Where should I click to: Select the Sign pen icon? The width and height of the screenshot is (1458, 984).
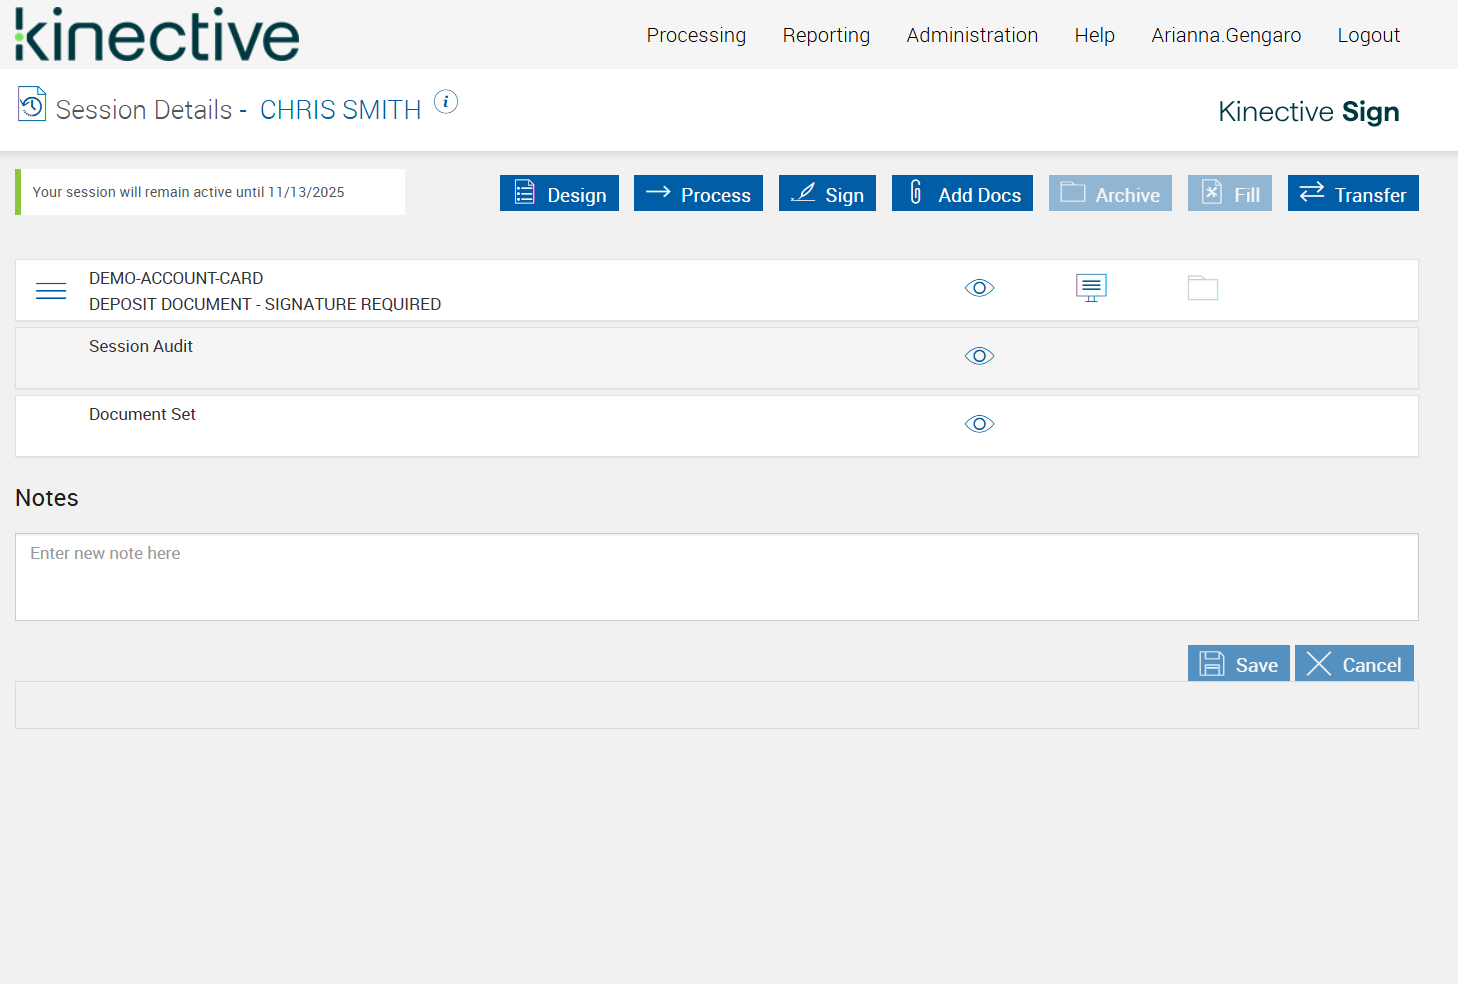(803, 193)
